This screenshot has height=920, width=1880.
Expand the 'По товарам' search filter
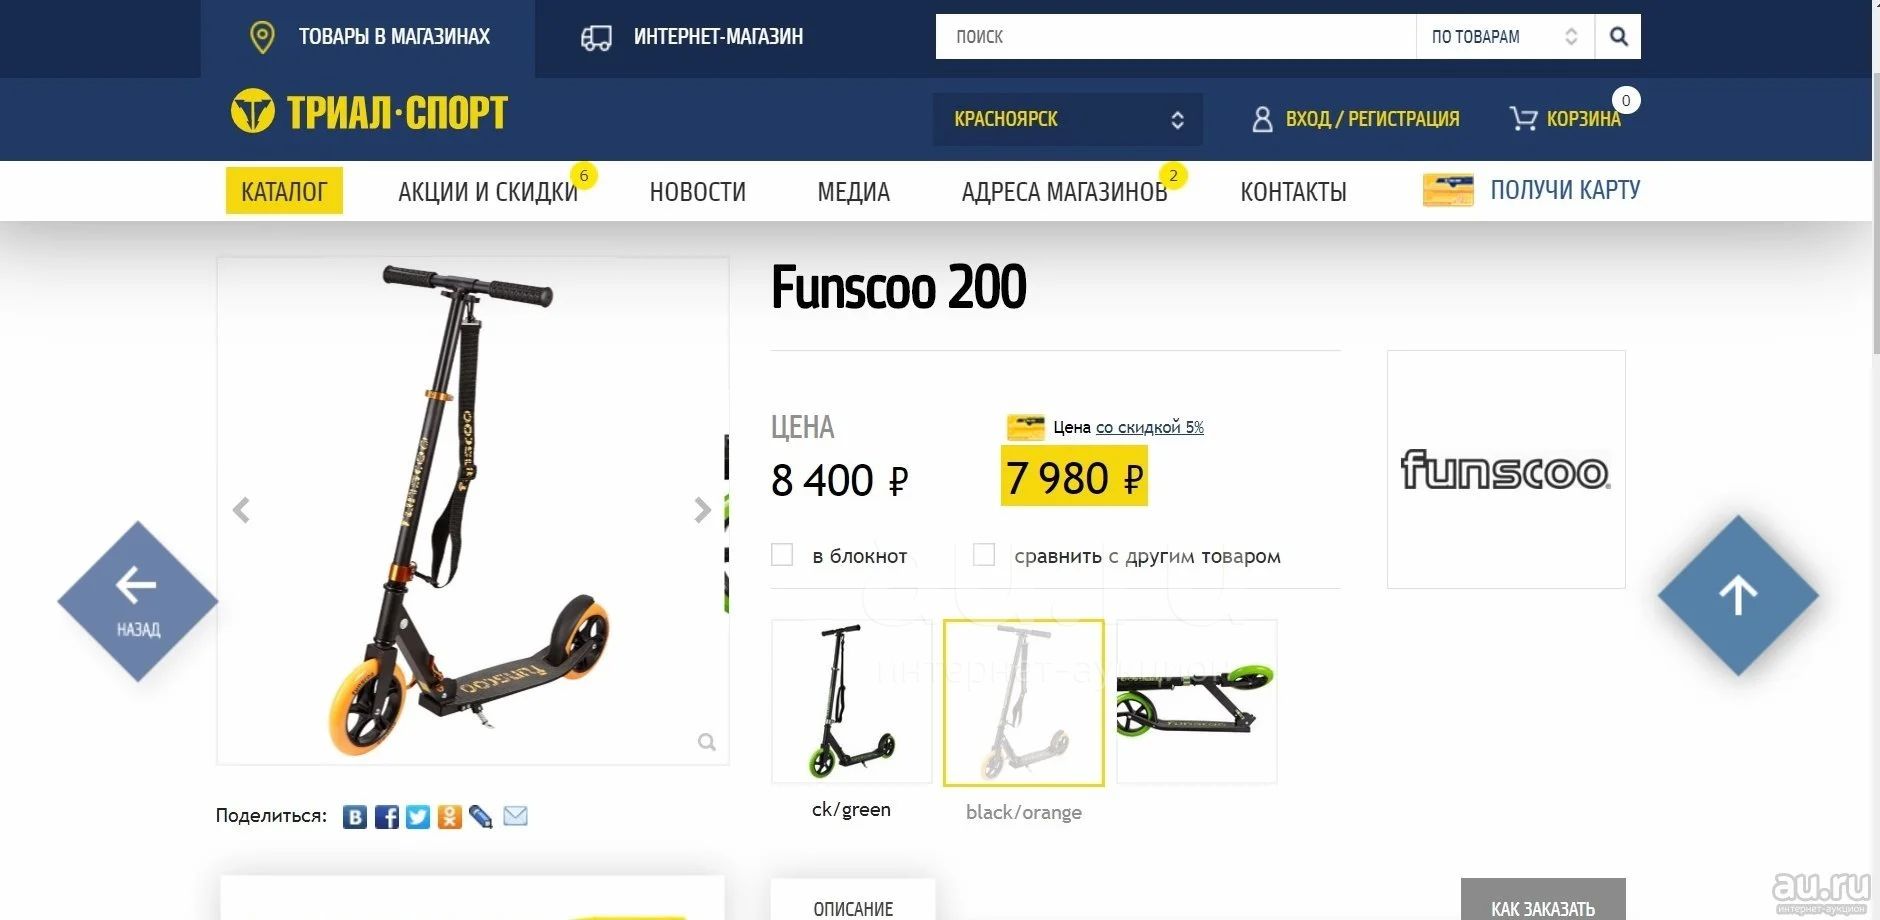[1505, 37]
